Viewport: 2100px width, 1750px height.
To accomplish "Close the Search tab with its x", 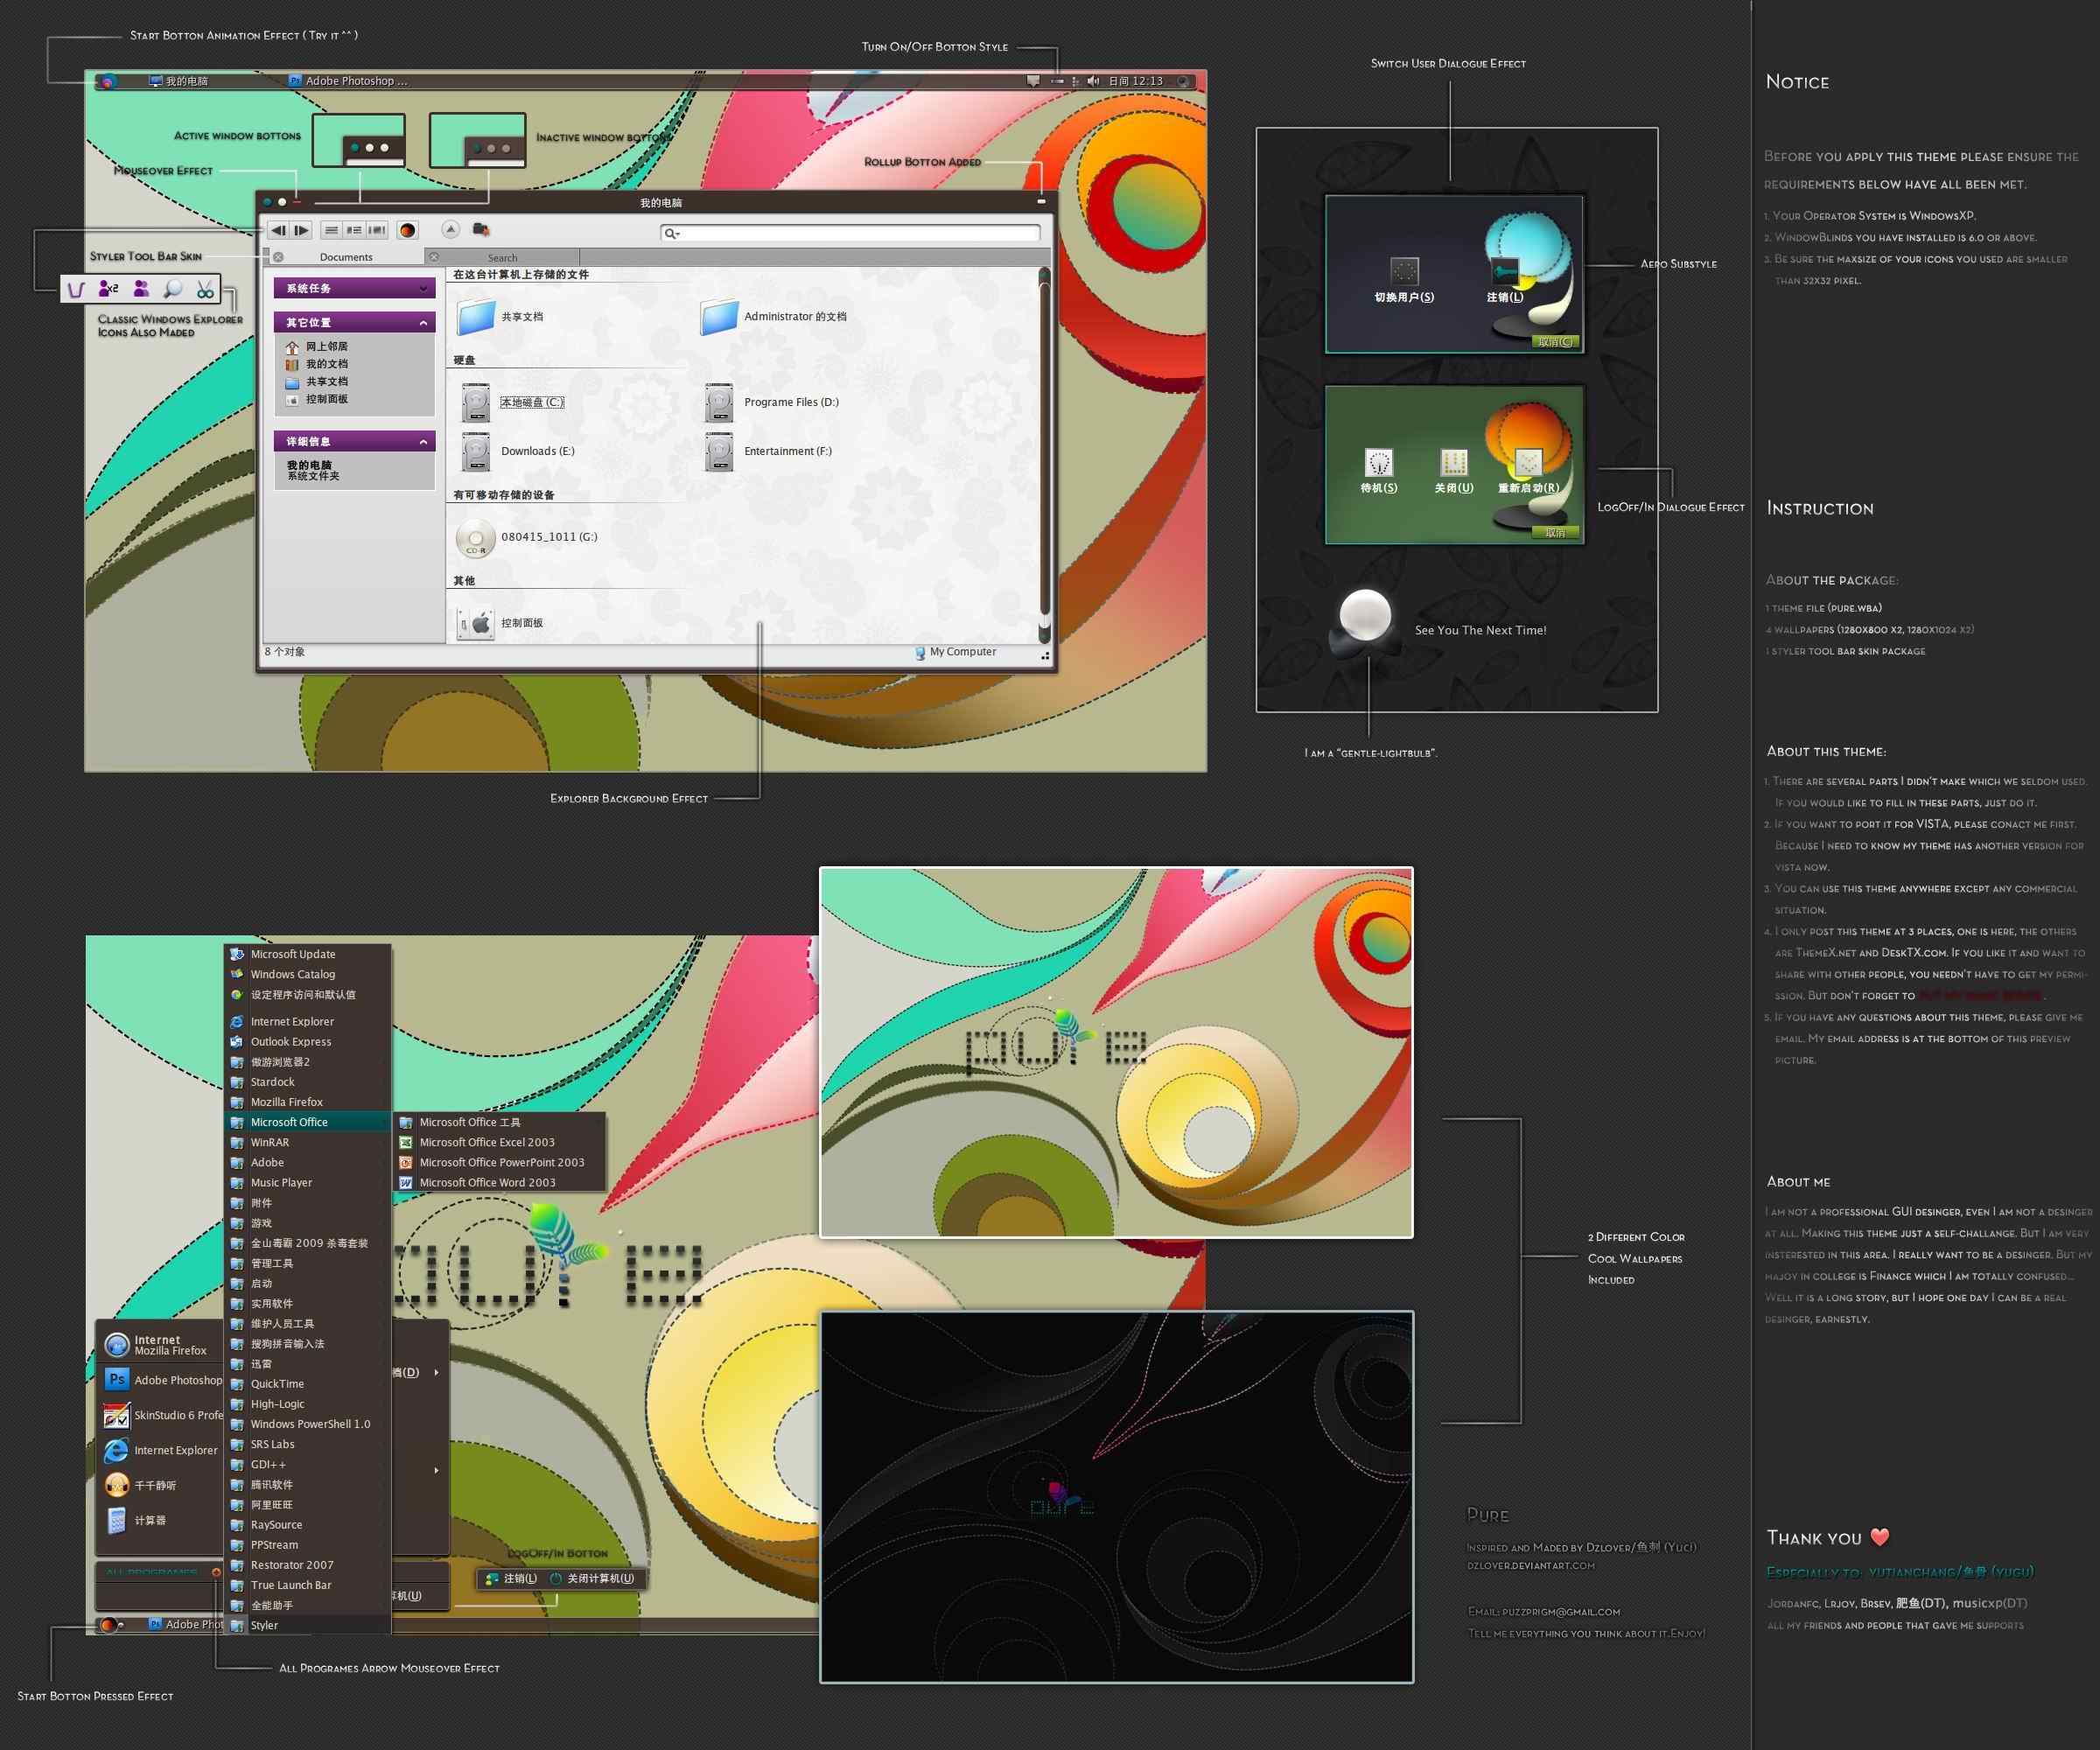I will [434, 257].
